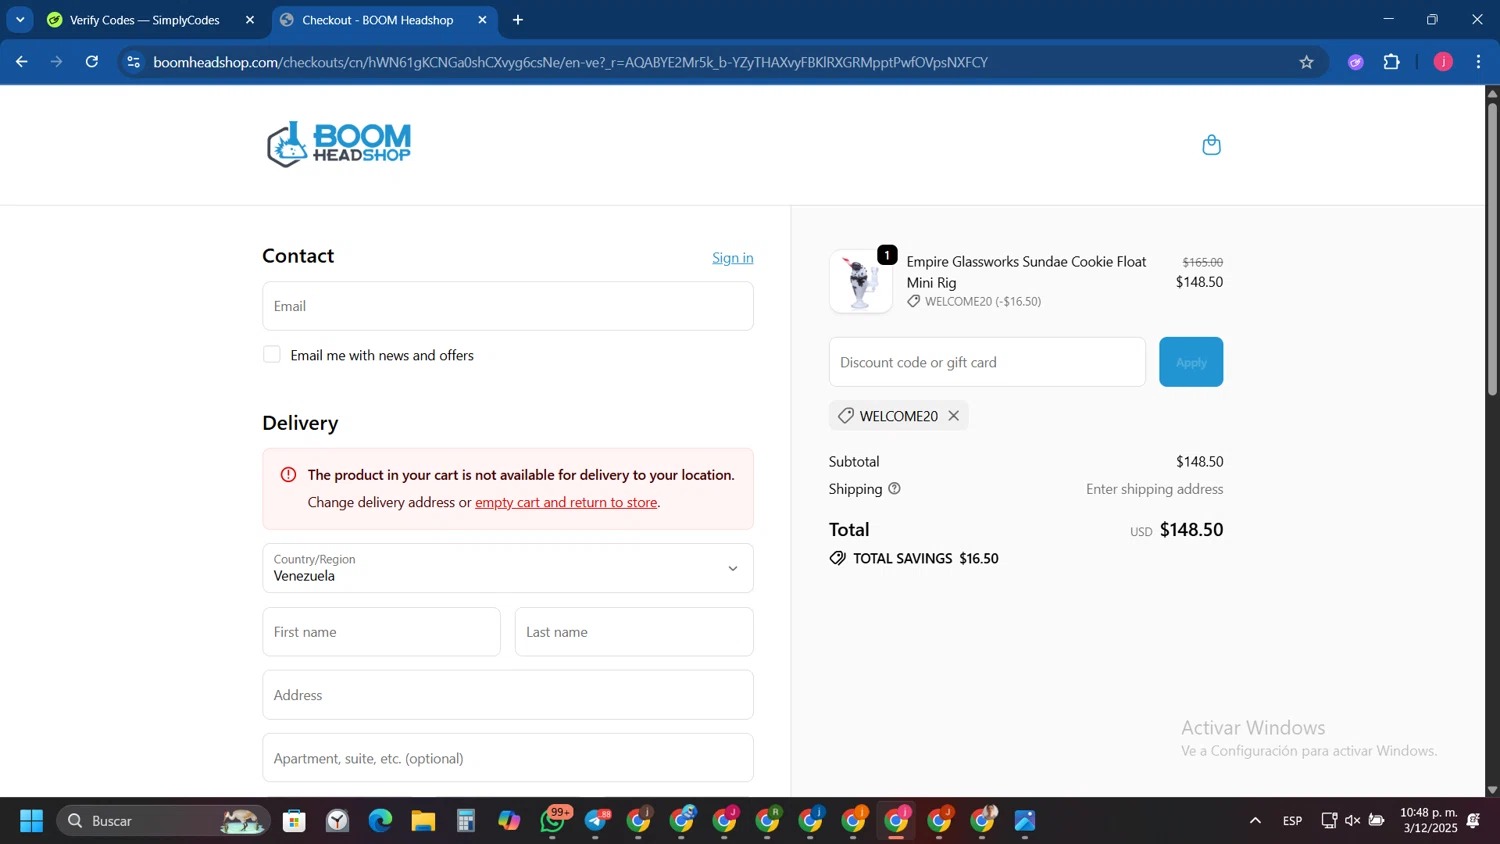Toggle Email me with news and offers
Screen dimensions: 1500x844
tap(272, 355)
